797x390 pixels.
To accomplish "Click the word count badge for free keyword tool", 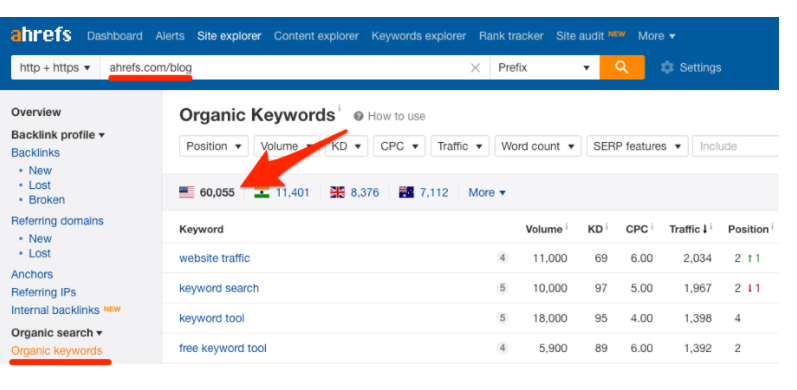I will click(x=502, y=348).
